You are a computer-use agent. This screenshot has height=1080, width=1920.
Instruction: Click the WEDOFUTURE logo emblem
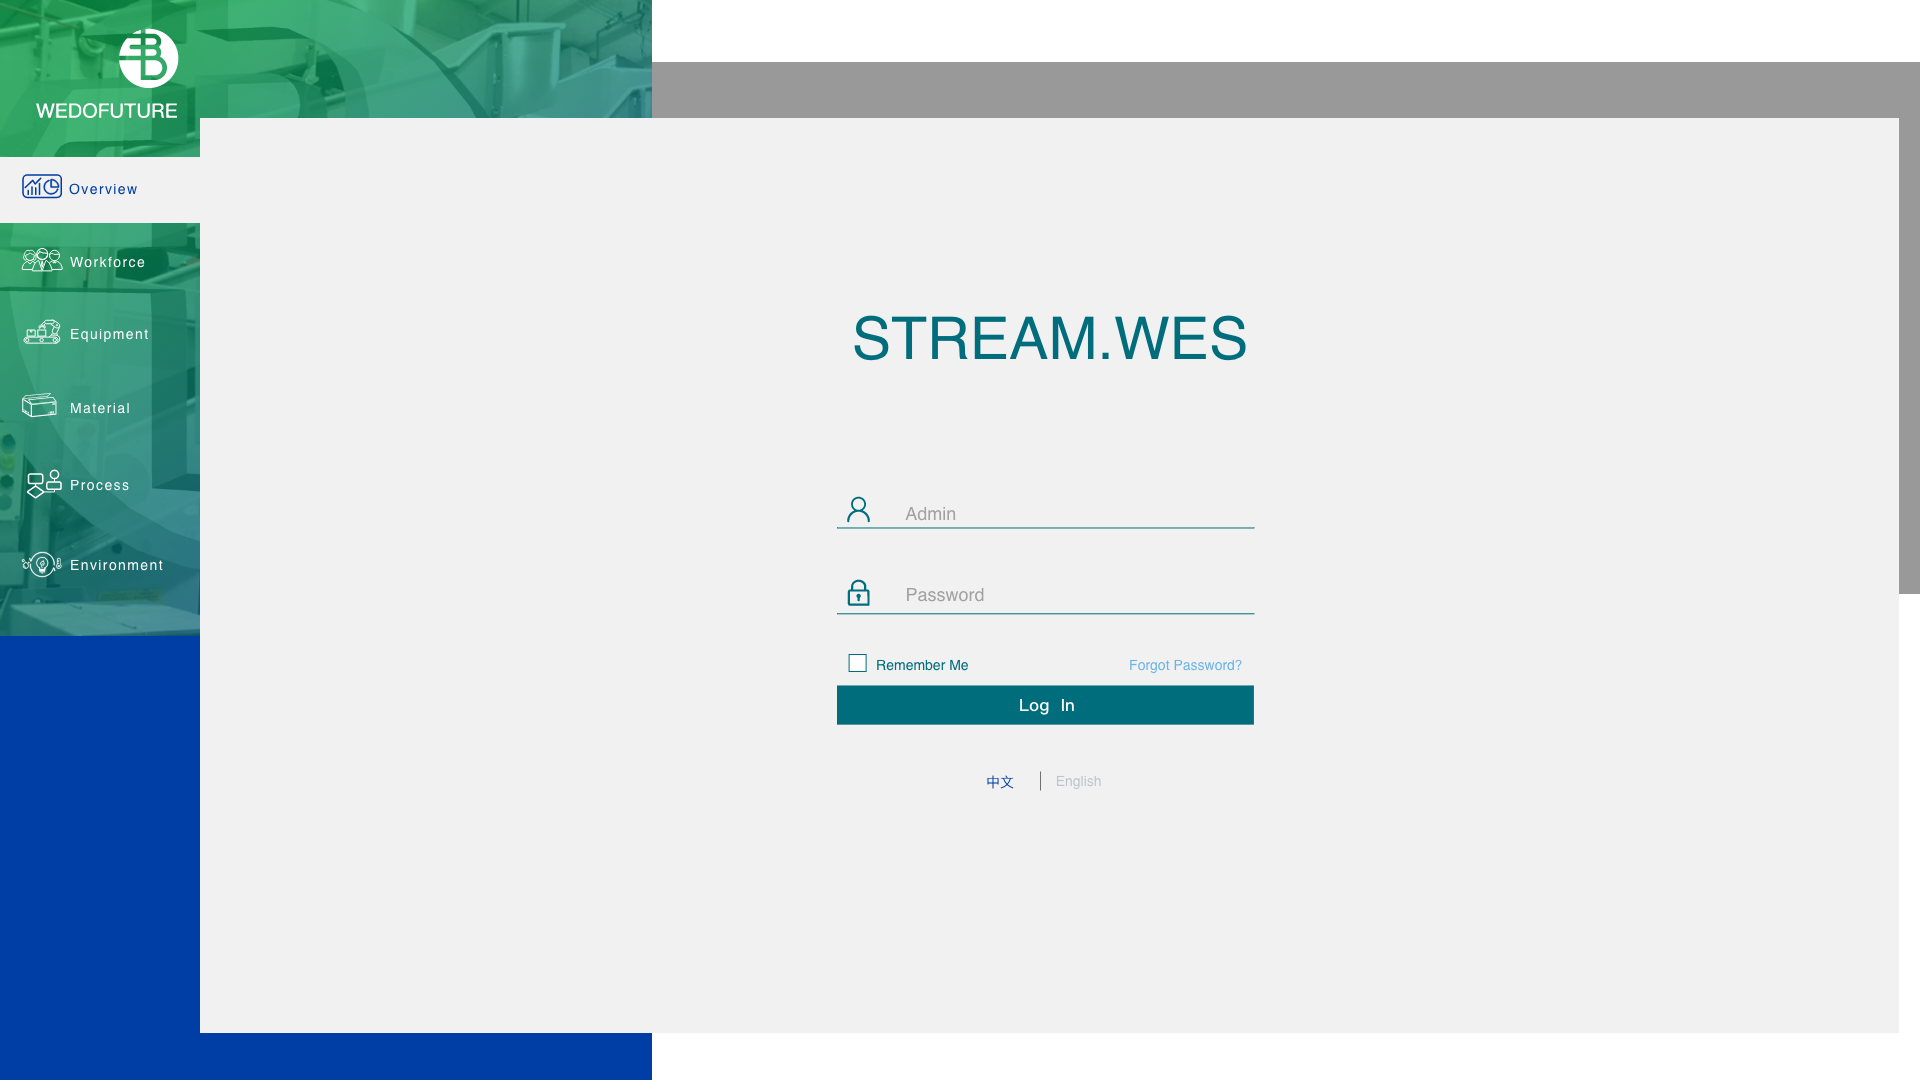click(x=148, y=58)
